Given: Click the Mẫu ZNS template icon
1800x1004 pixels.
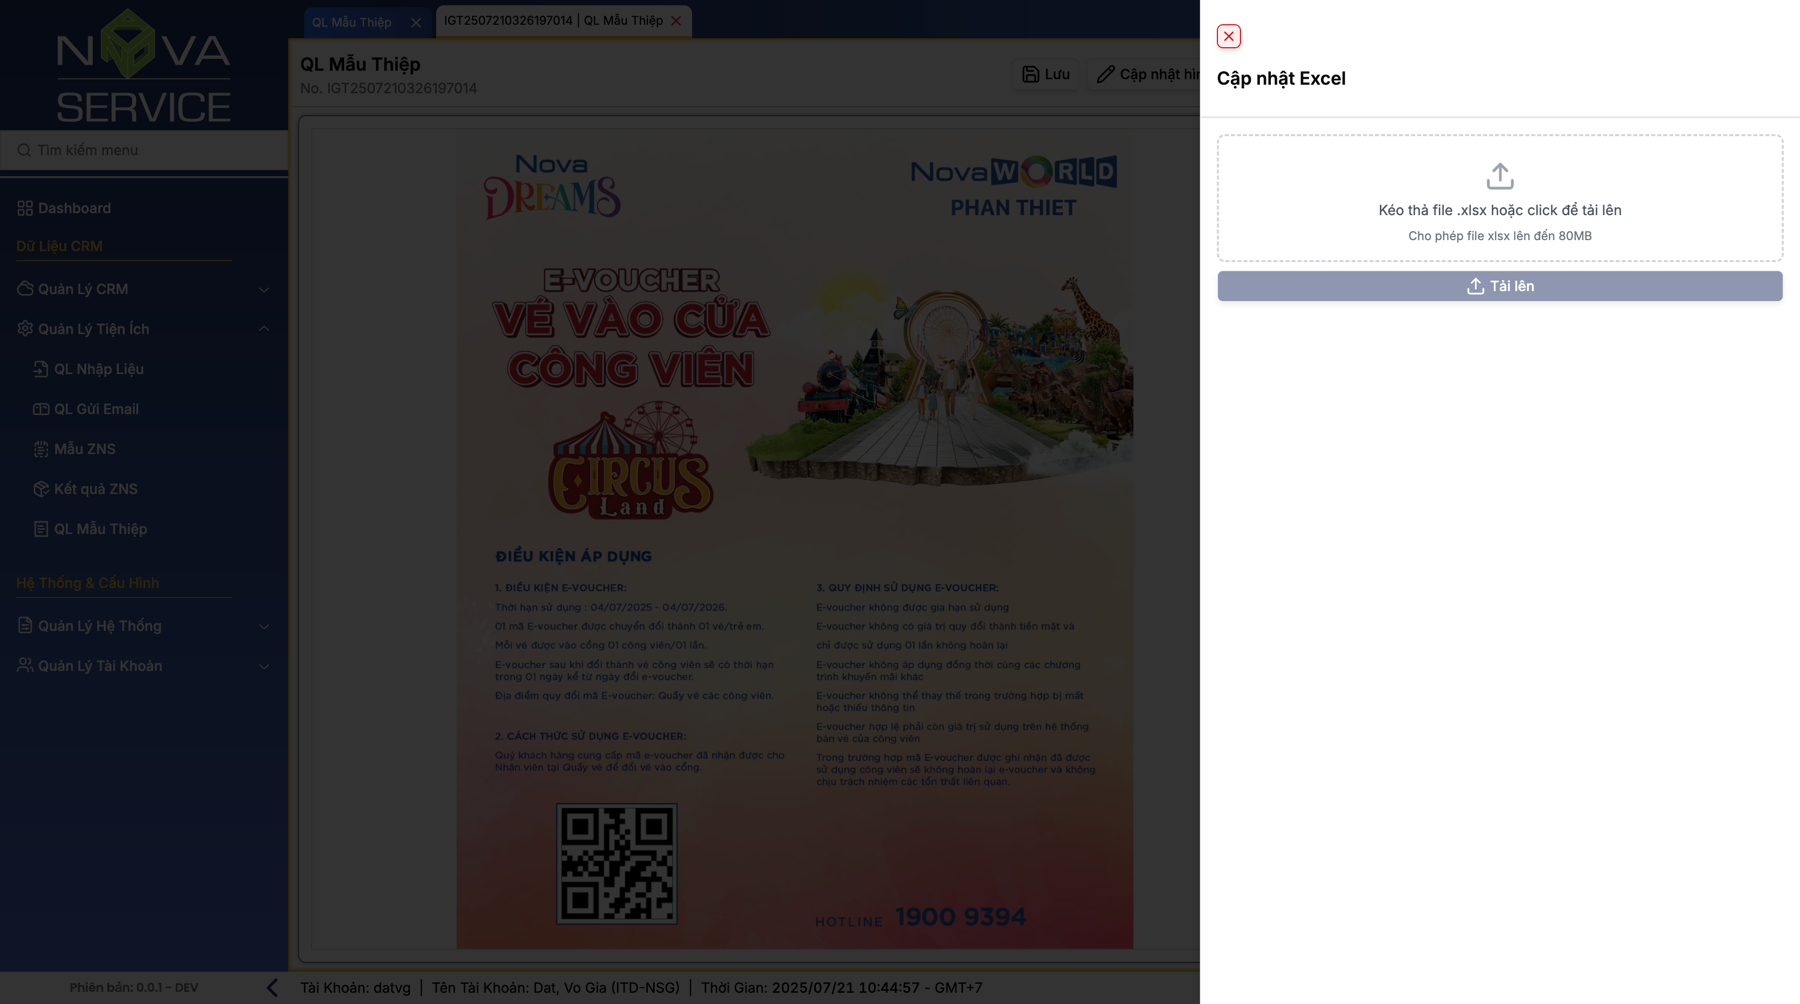Looking at the screenshot, I should [41, 449].
